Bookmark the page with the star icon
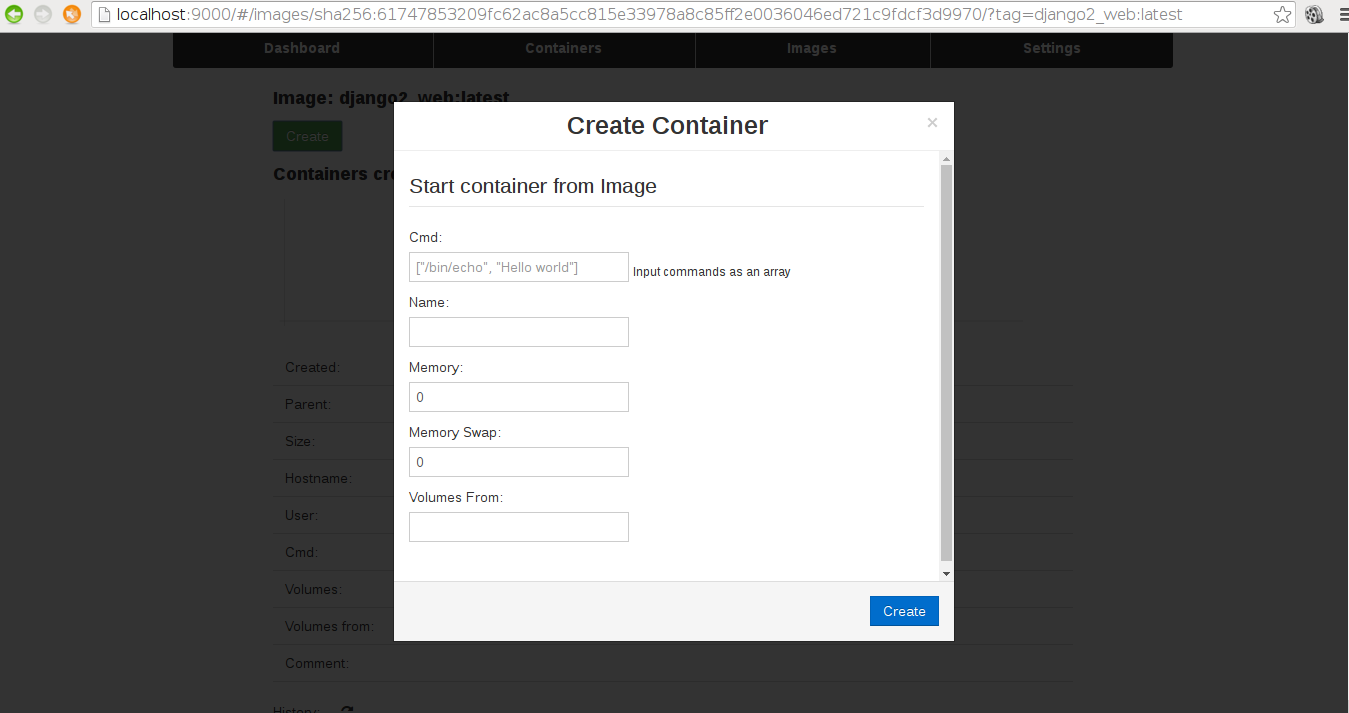This screenshot has height=713, width=1349. 1282,15
